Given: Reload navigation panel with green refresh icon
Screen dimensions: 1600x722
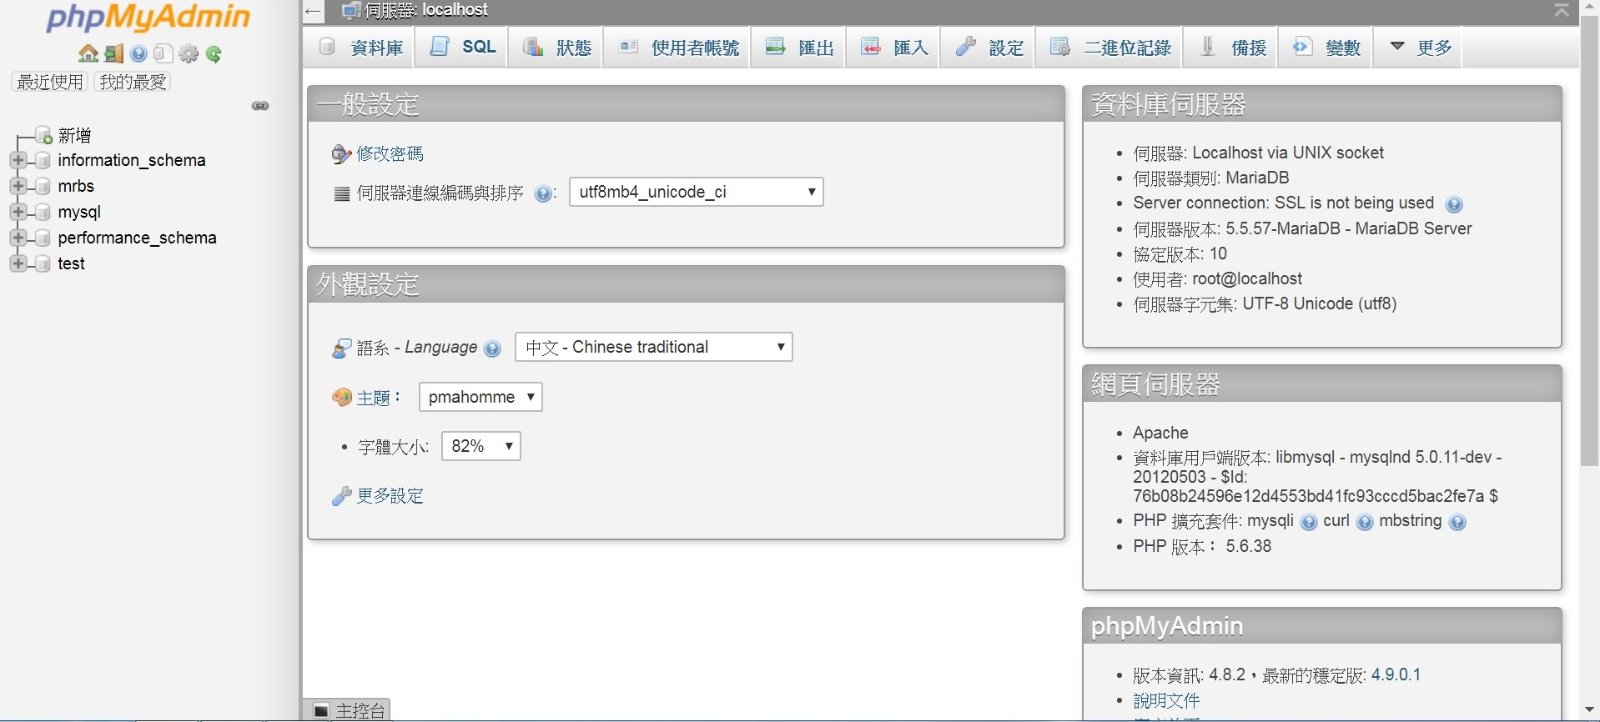Looking at the screenshot, I should [x=213, y=54].
